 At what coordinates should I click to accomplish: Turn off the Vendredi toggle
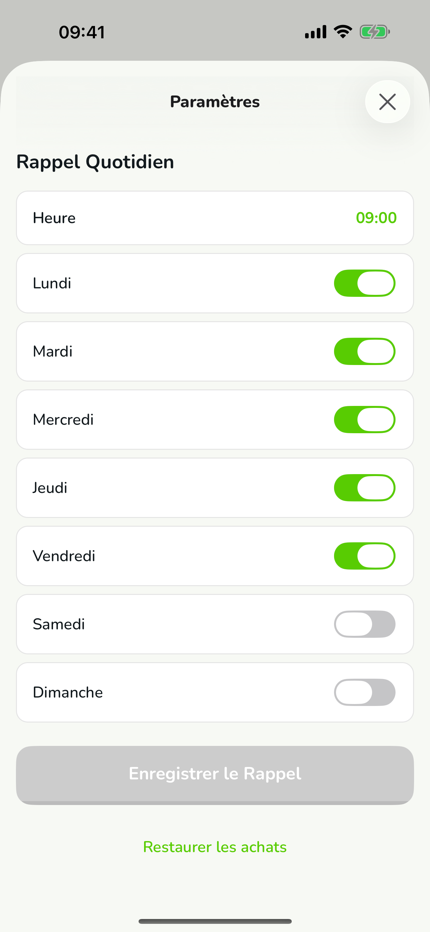click(x=365, y=556)
